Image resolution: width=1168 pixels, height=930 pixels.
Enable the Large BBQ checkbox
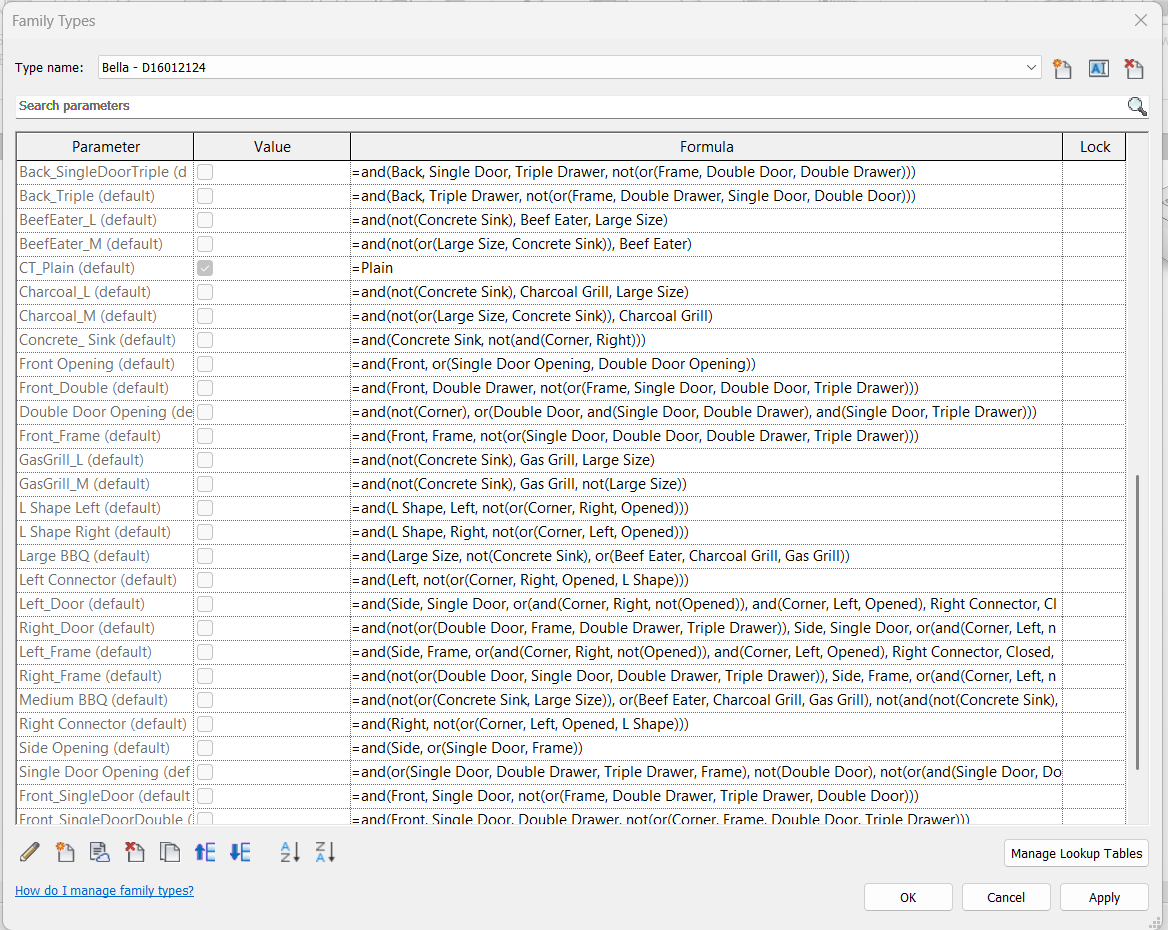205,556
